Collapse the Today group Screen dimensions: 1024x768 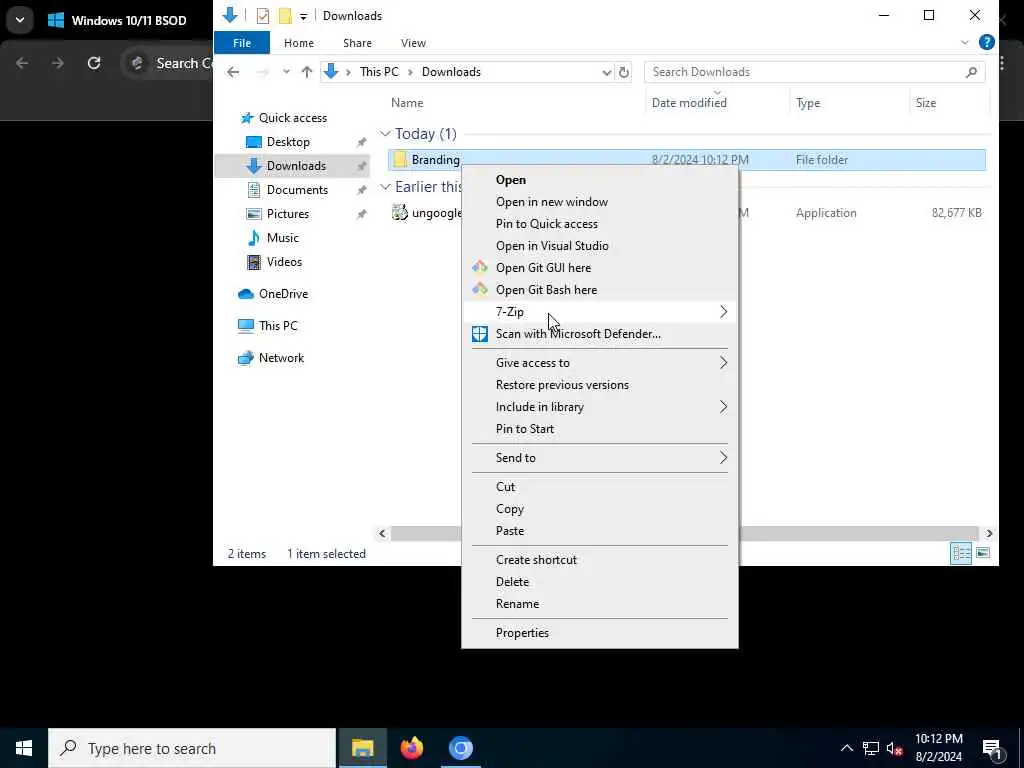click(x=385, y=134)
